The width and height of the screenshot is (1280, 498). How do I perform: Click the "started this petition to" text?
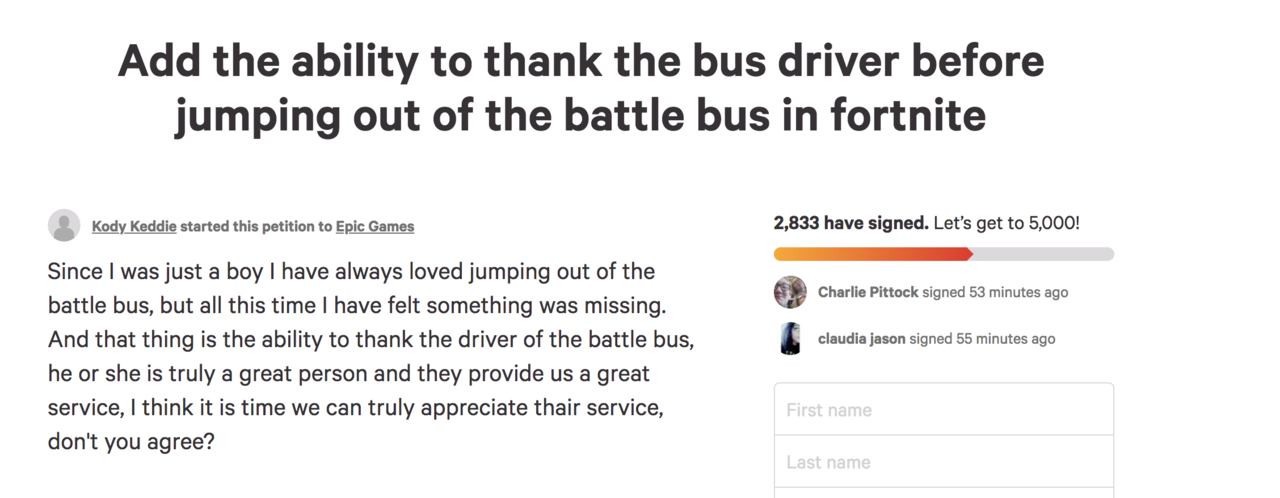tap(256, 226)
